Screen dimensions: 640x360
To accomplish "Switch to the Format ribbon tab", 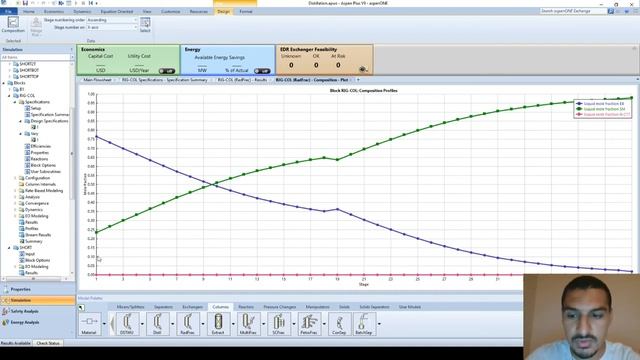I will (x=246, y=11).
